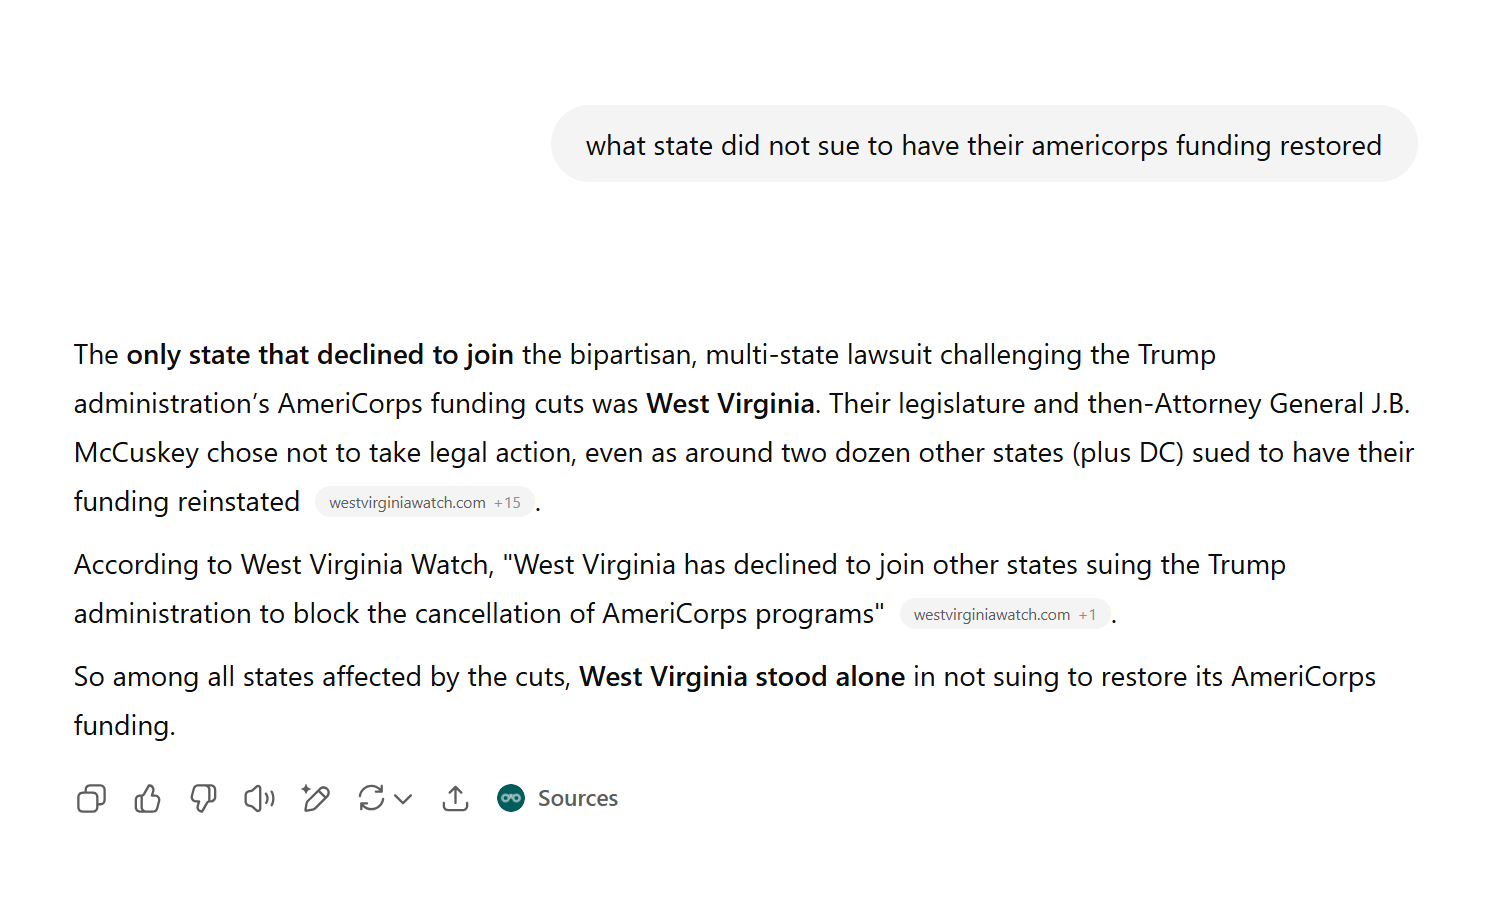Click bold 'West Virginia' in first paragraph
The image size is (1505, 917).
click(x=730, y=404)
